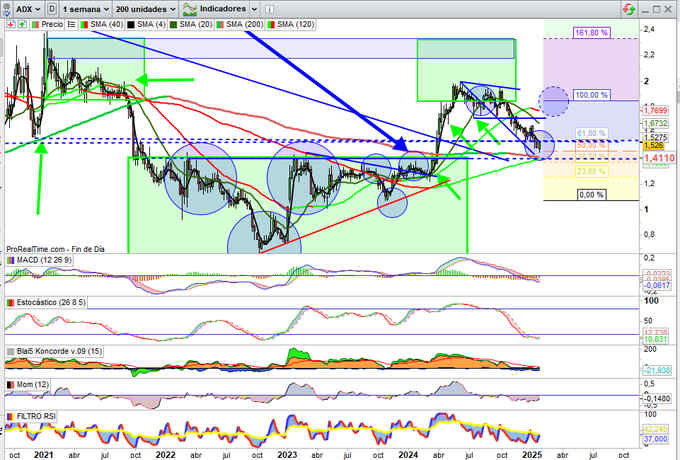Screen dimensions: 680x460
Task: Click the Blai5 Koncorde indicator icon
Action: pyautogui.click(x=11, y=352)
